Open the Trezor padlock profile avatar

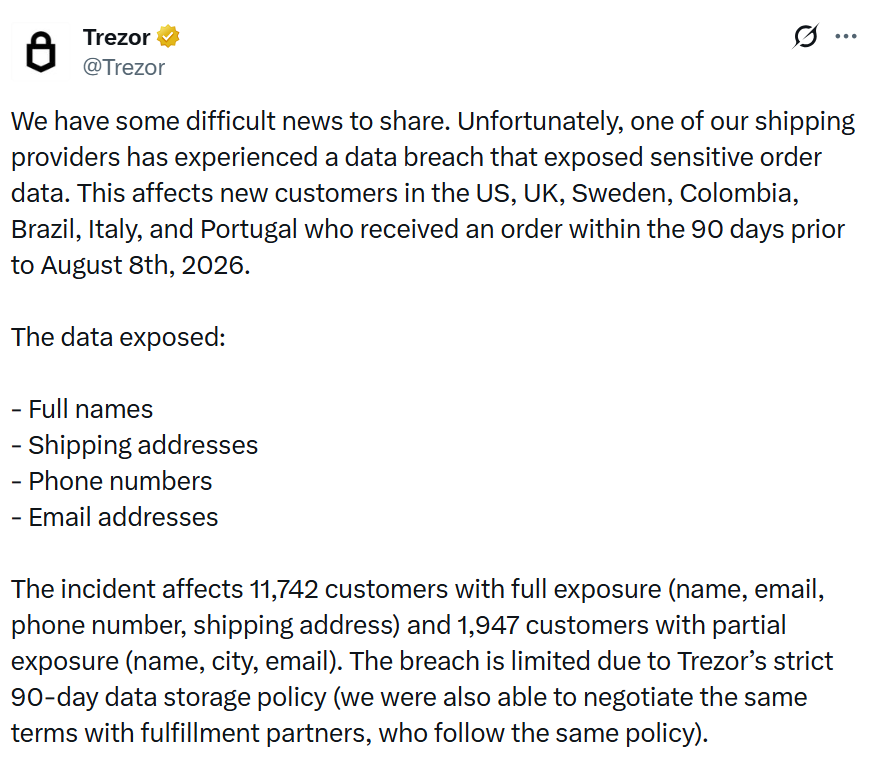(x=41, y=52)
